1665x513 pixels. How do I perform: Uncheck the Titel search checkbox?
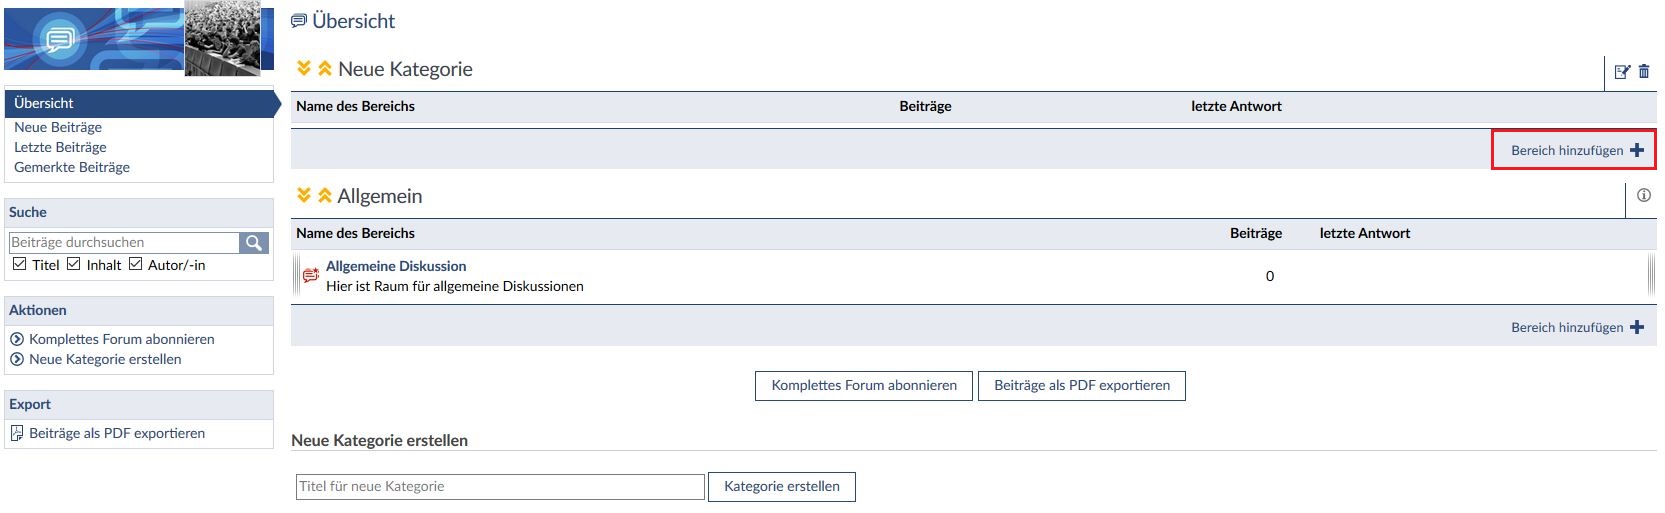pyautogui.click(x=20, y=264)
